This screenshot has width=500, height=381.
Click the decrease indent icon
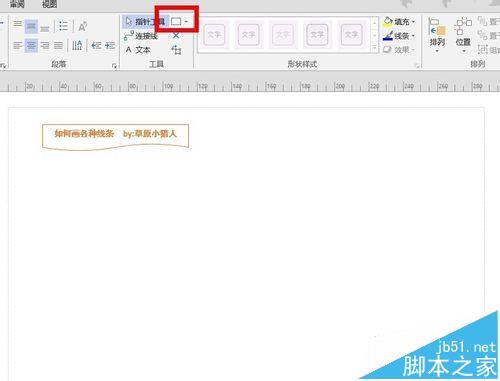[96, 45]
